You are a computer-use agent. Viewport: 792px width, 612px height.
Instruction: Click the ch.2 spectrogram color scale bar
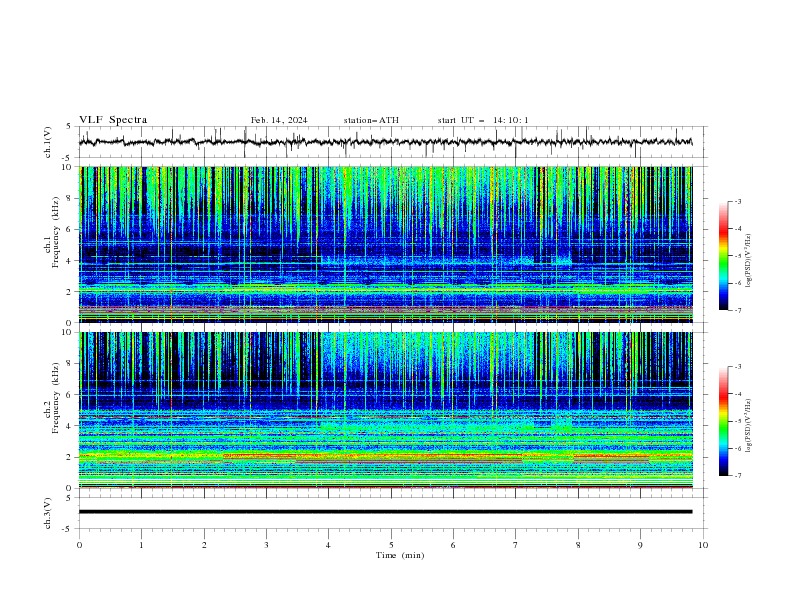(x=723, y=421)
